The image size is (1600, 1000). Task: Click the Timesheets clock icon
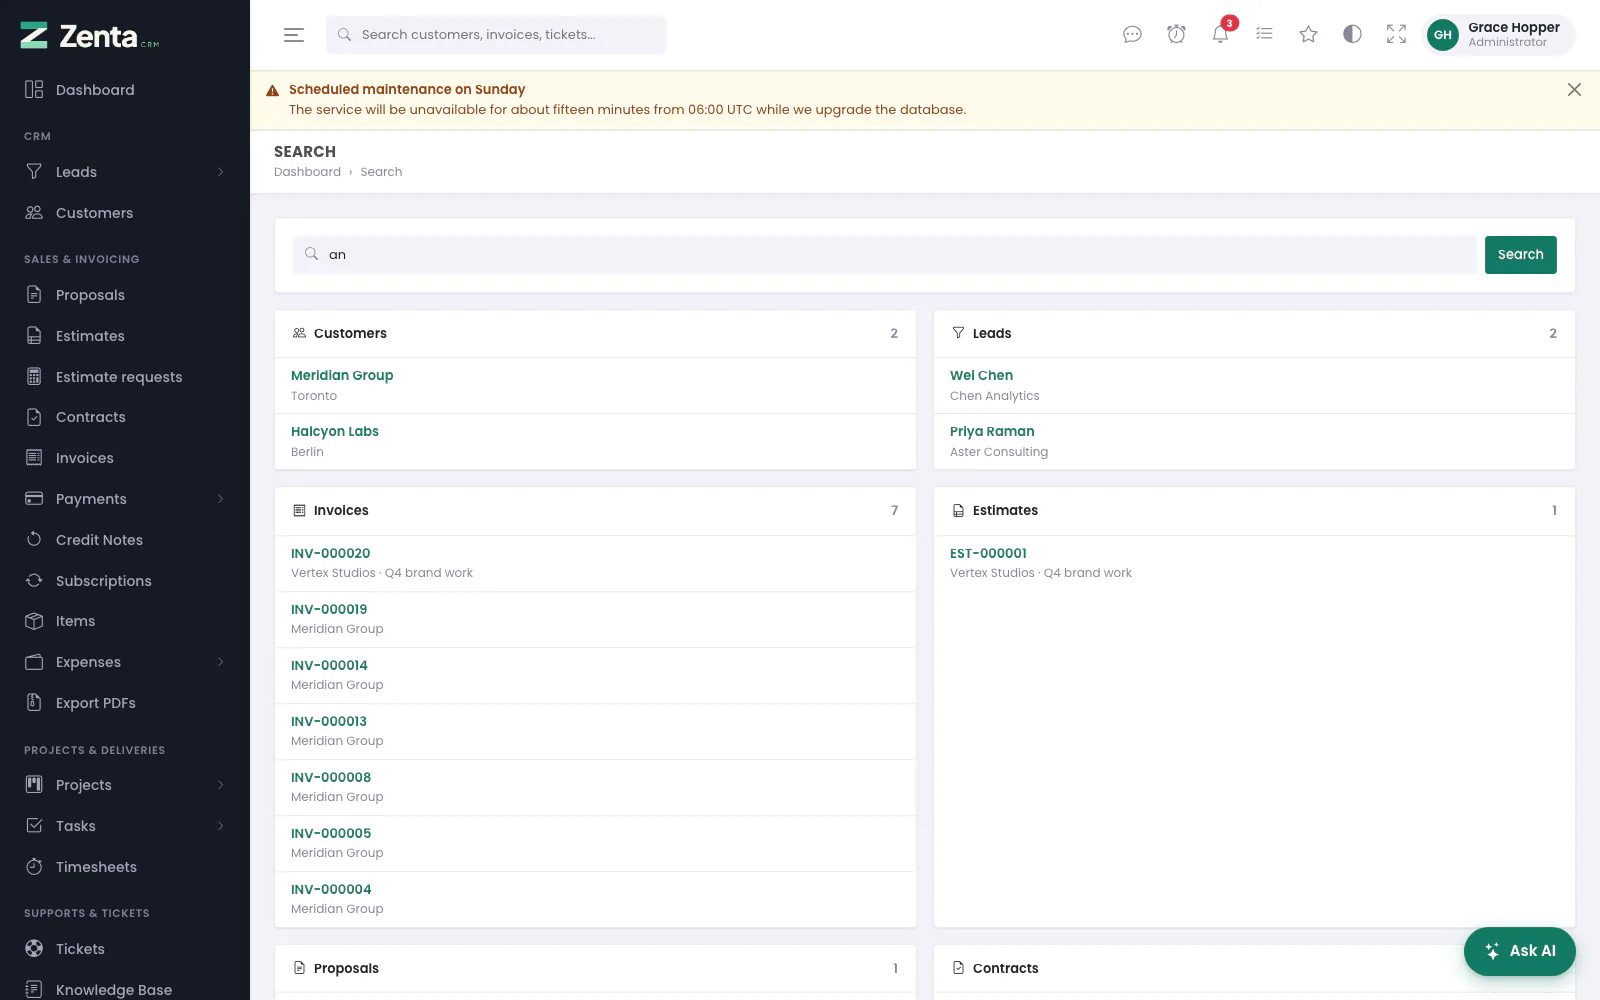click(x=34, y=867)
